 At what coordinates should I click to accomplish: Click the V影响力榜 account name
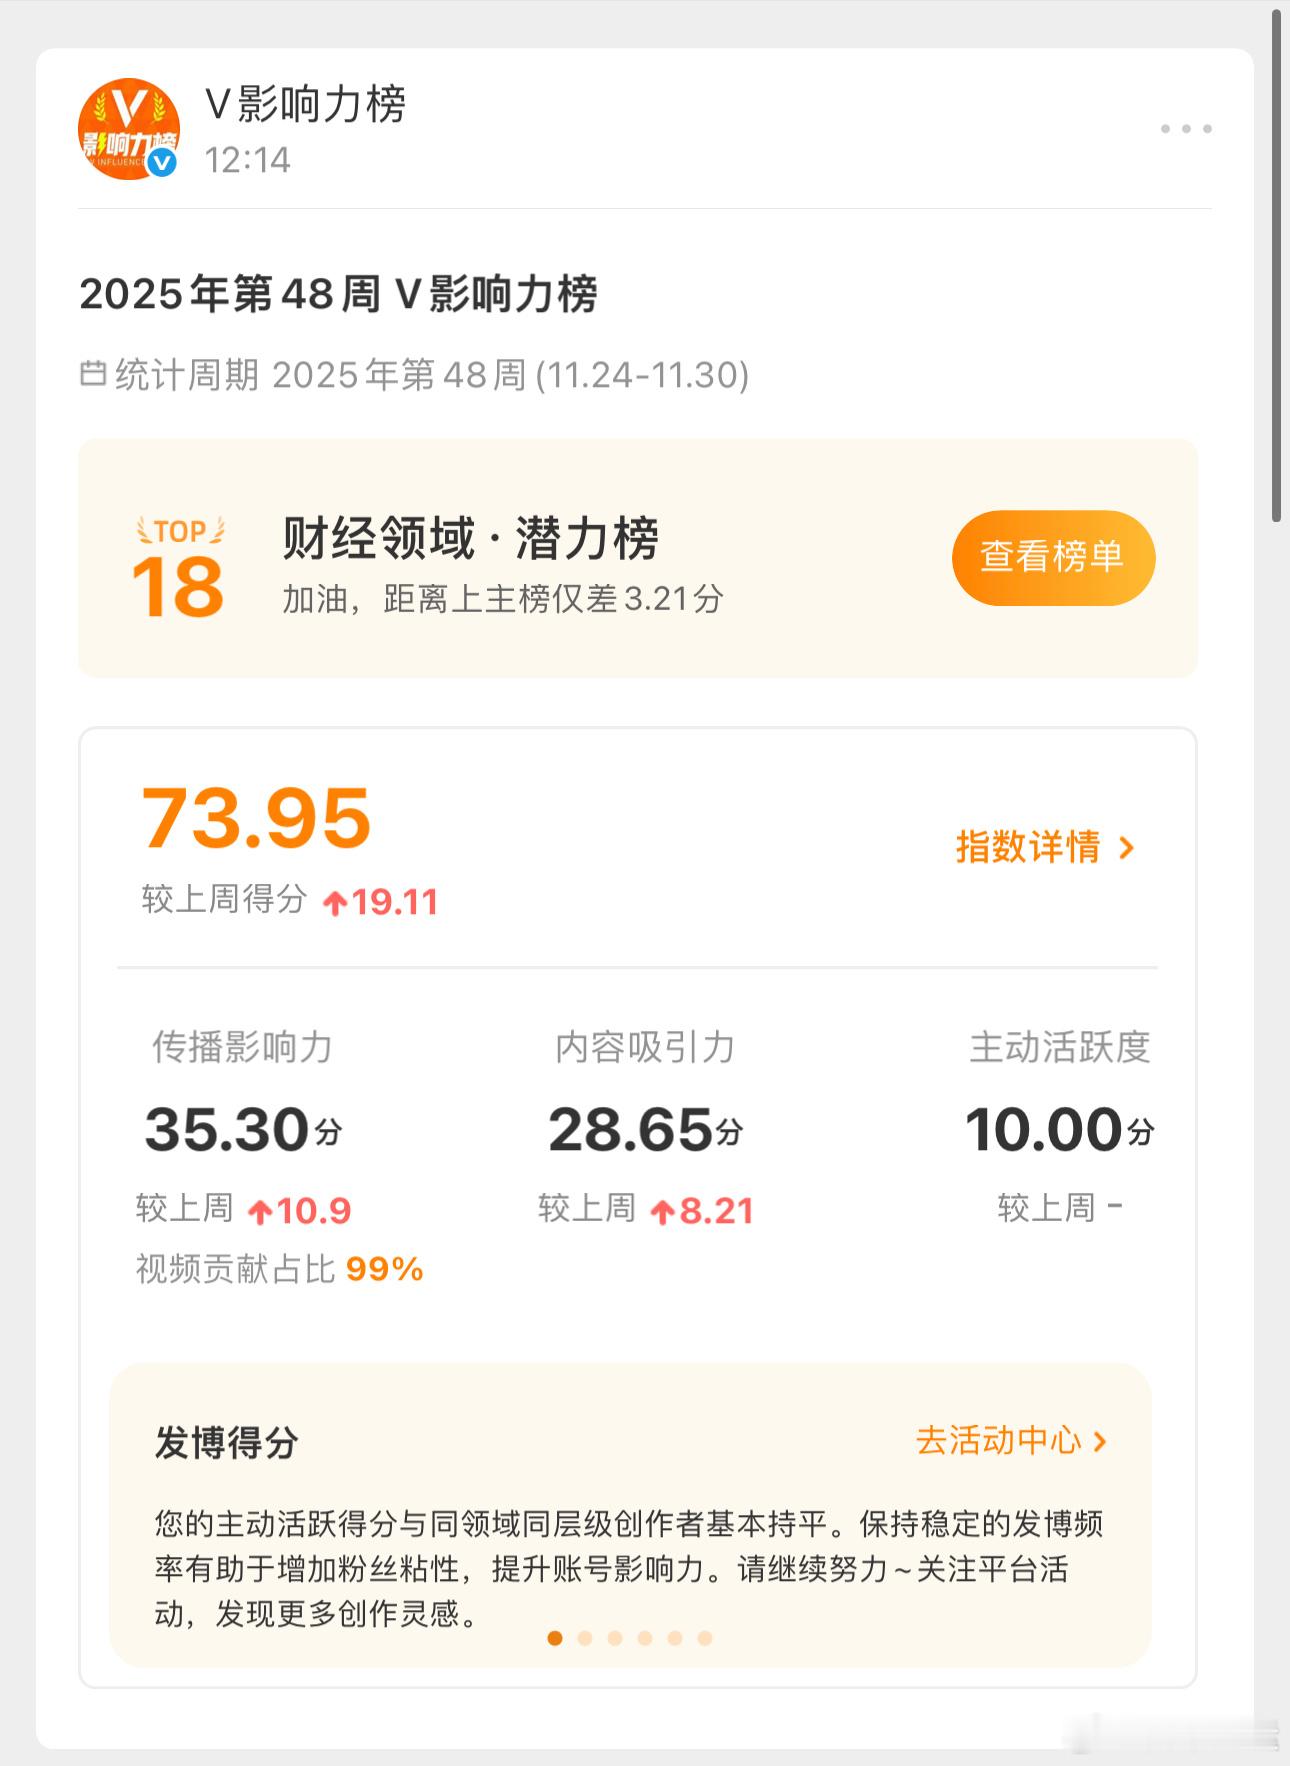[305, 104]
